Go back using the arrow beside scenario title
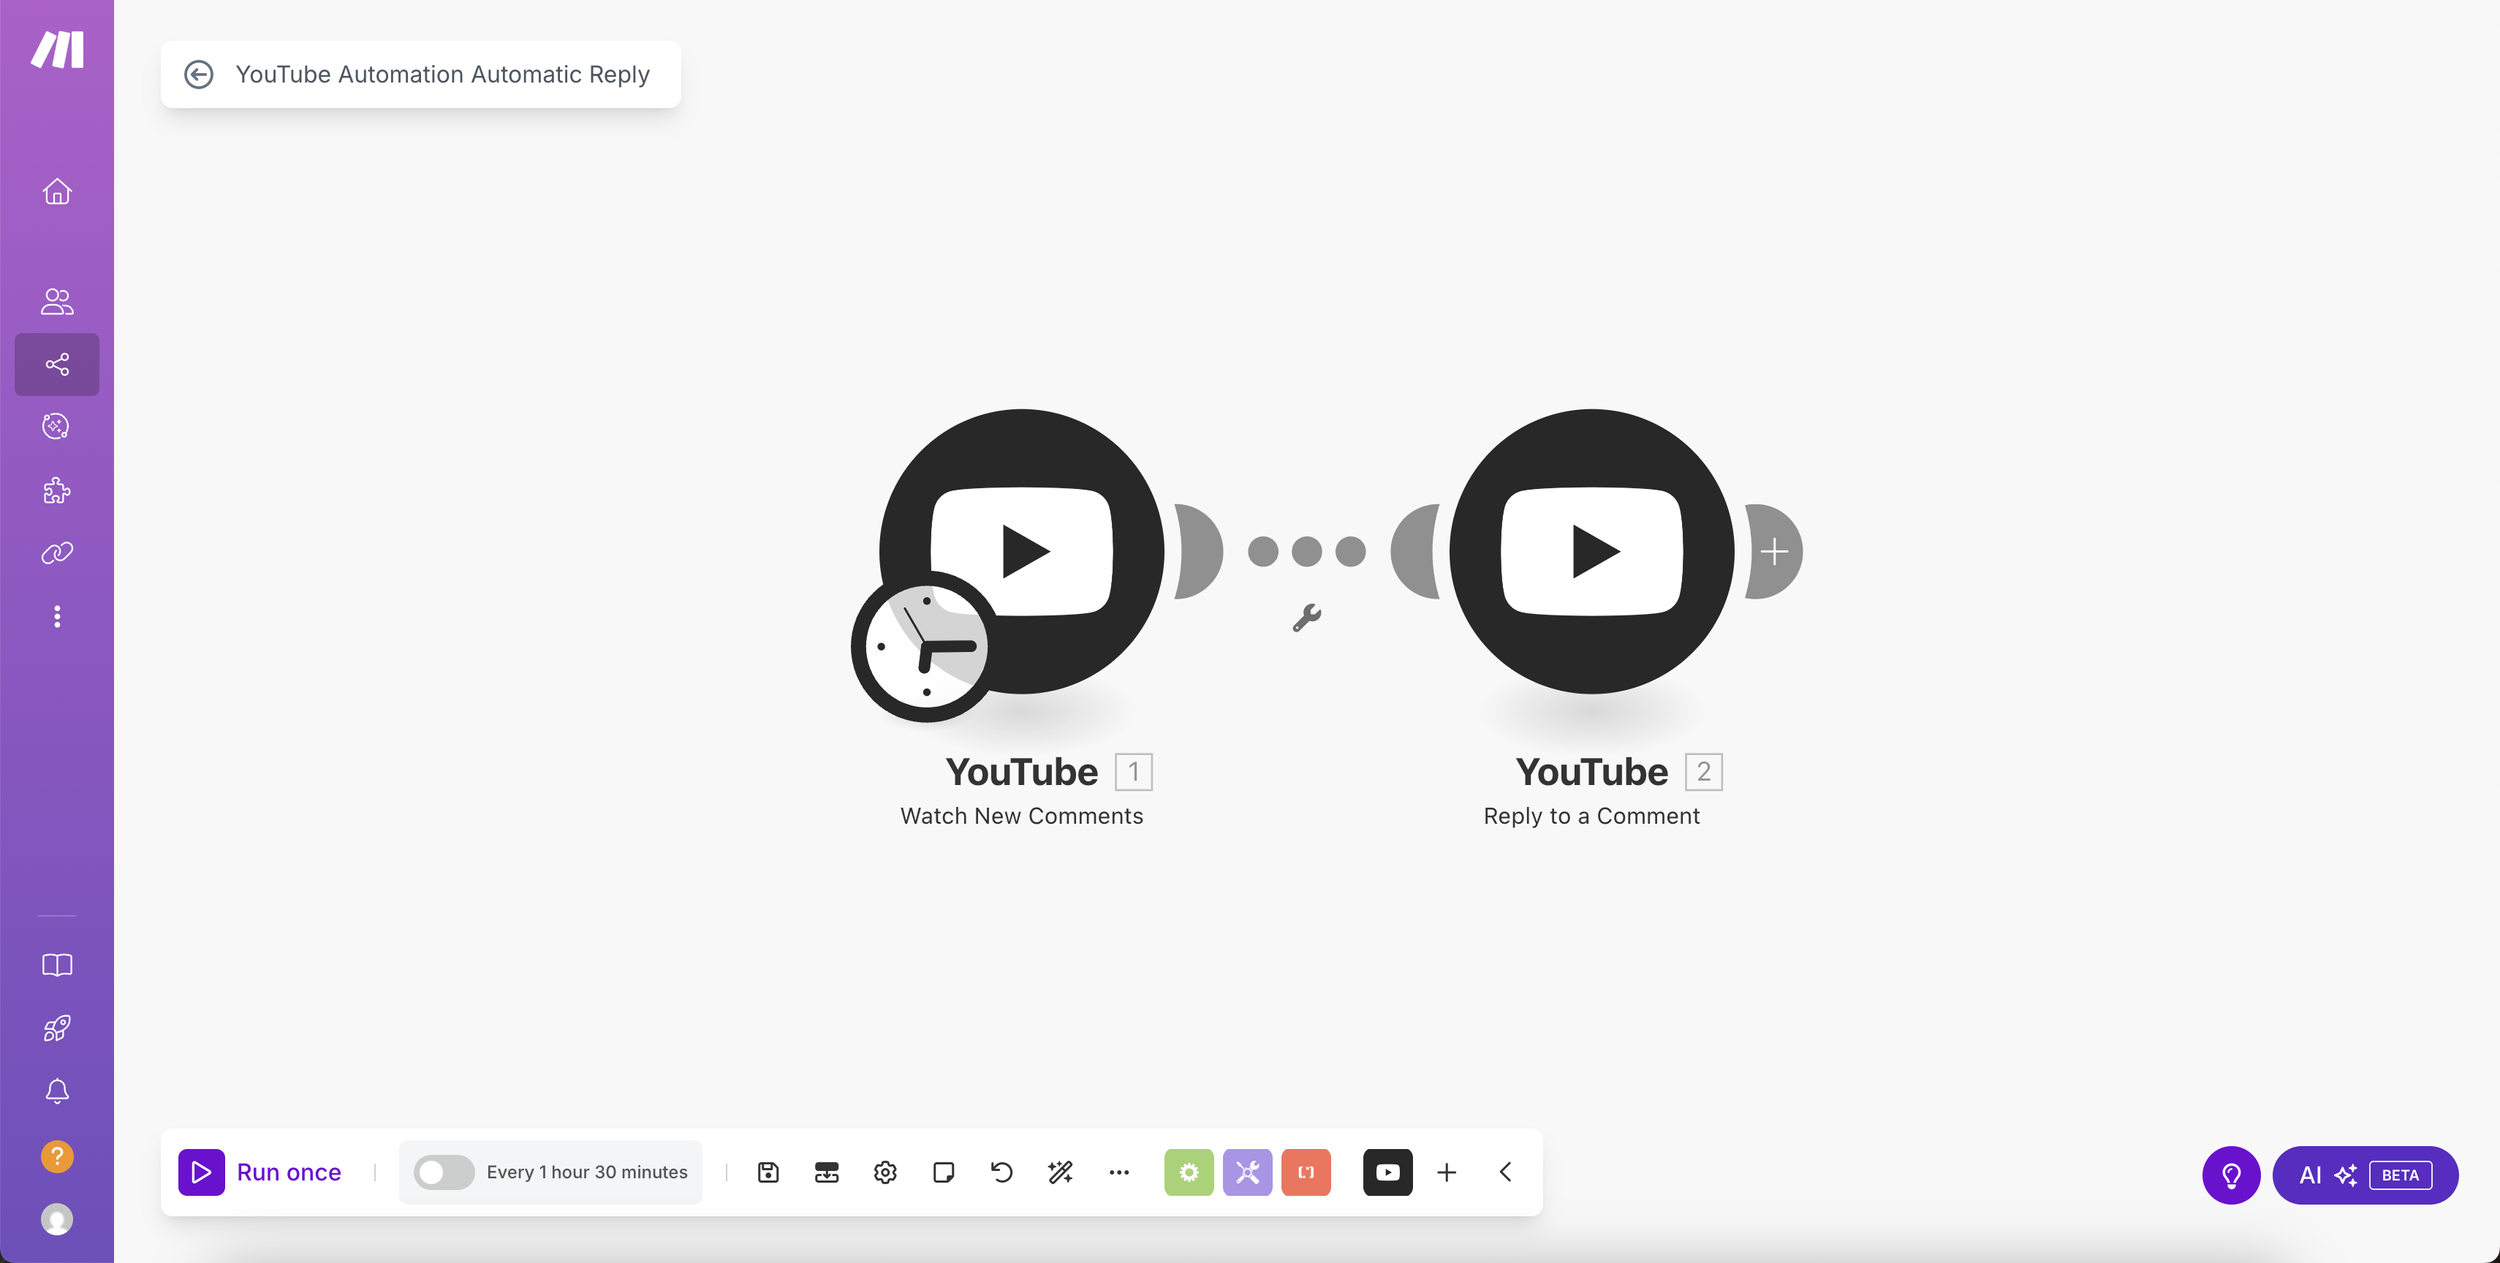This screenshot has height=1263, width=2500. tap(199, 75)
